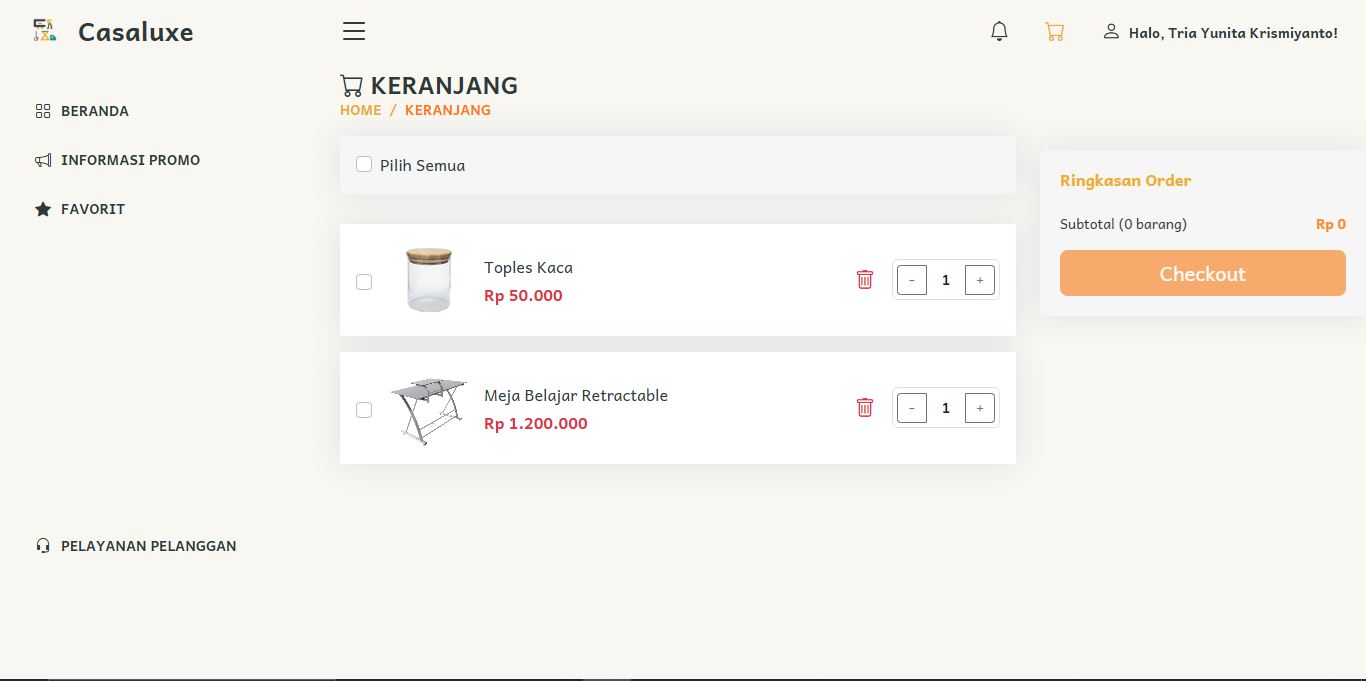Go to Beranda in sidebar
Viewport: 1366px width, 681px height.
[94, 111]
